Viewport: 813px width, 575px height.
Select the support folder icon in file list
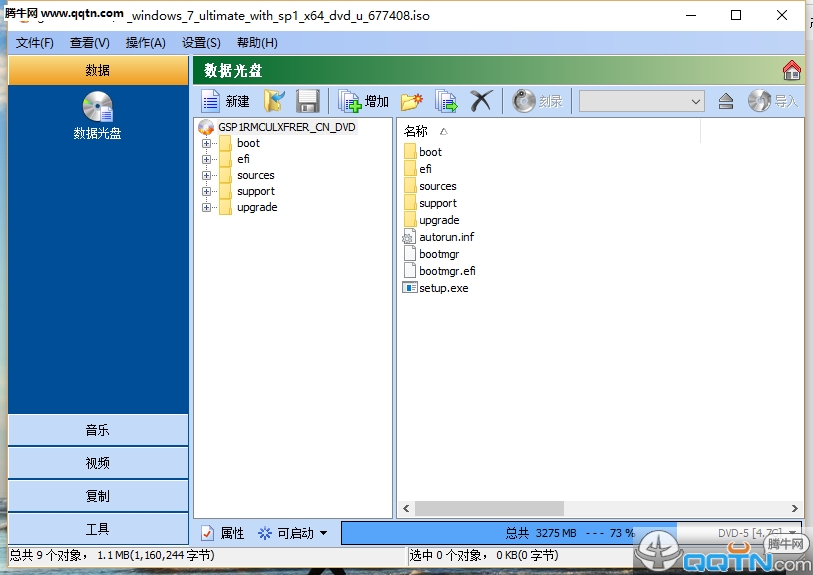410,203
